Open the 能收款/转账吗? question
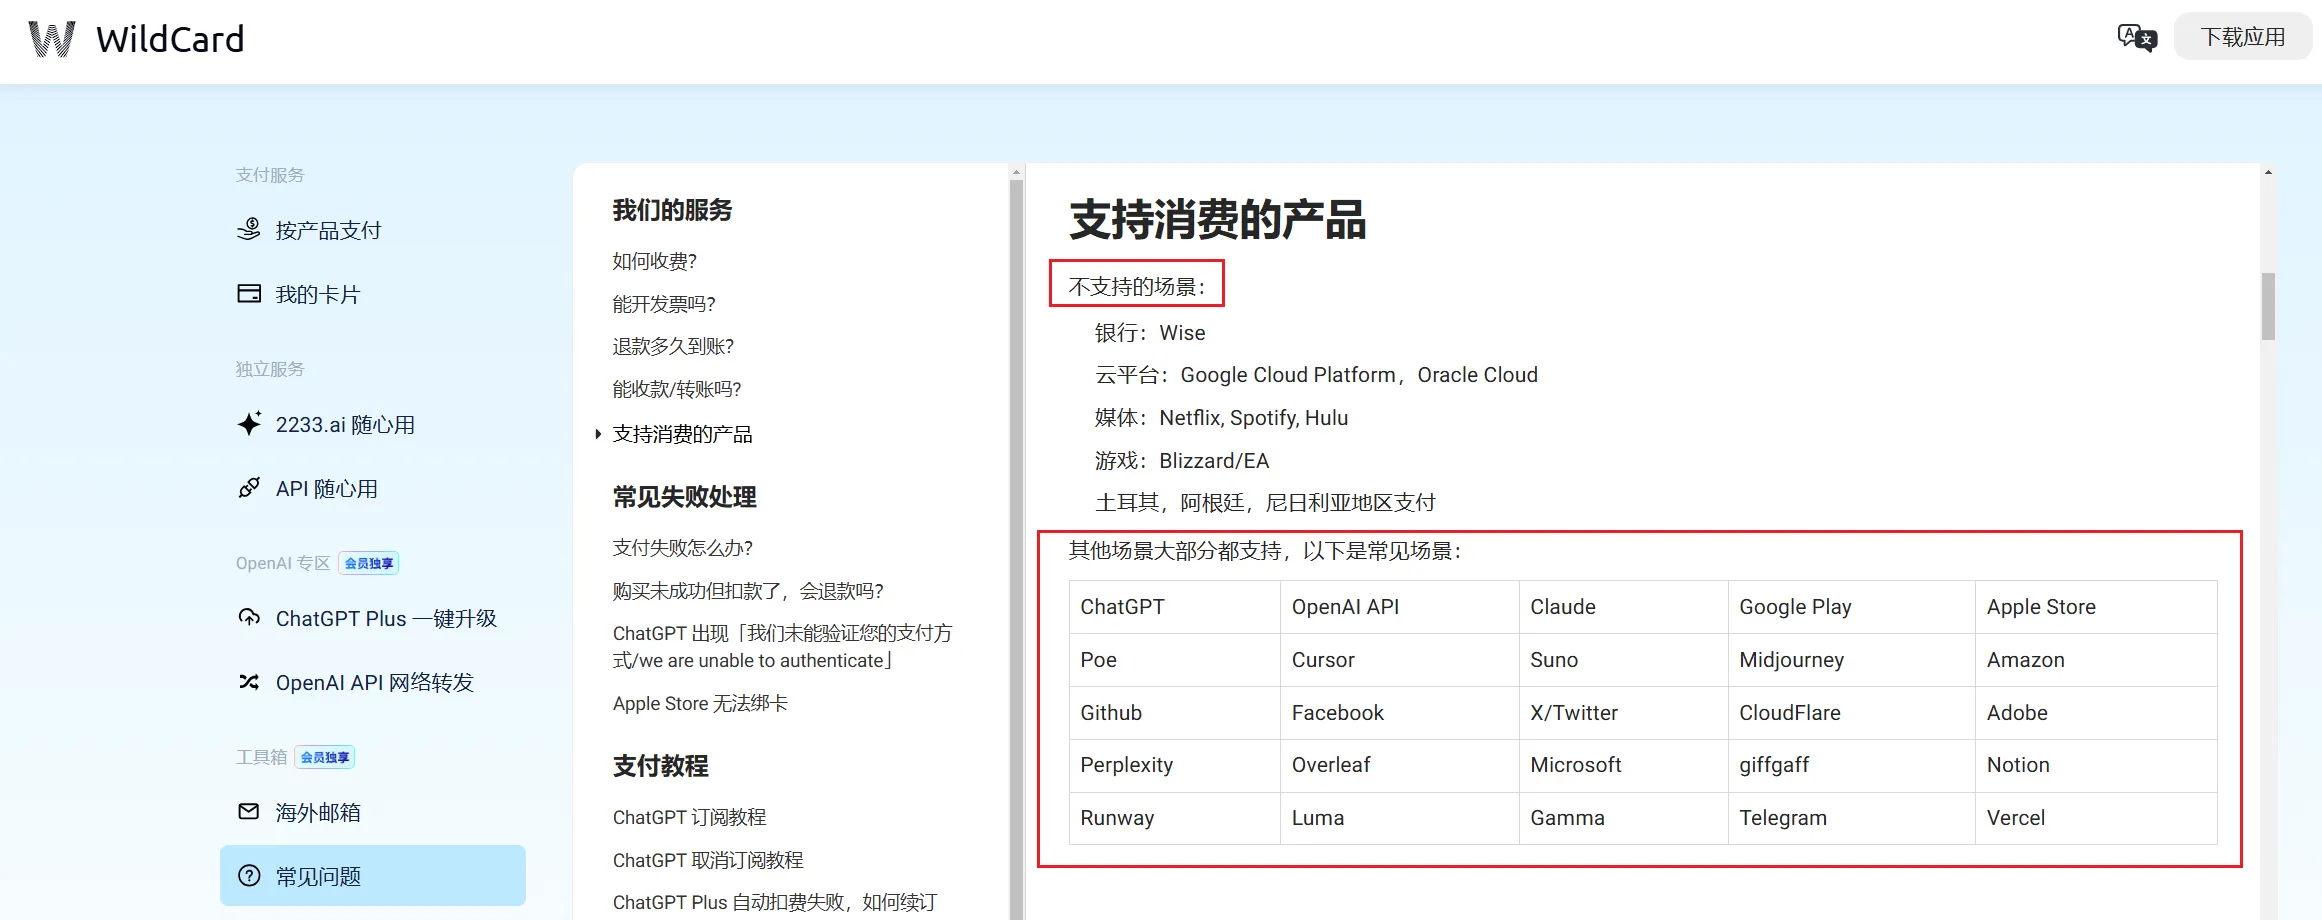The image size is (2322, 920). [677, 389]
